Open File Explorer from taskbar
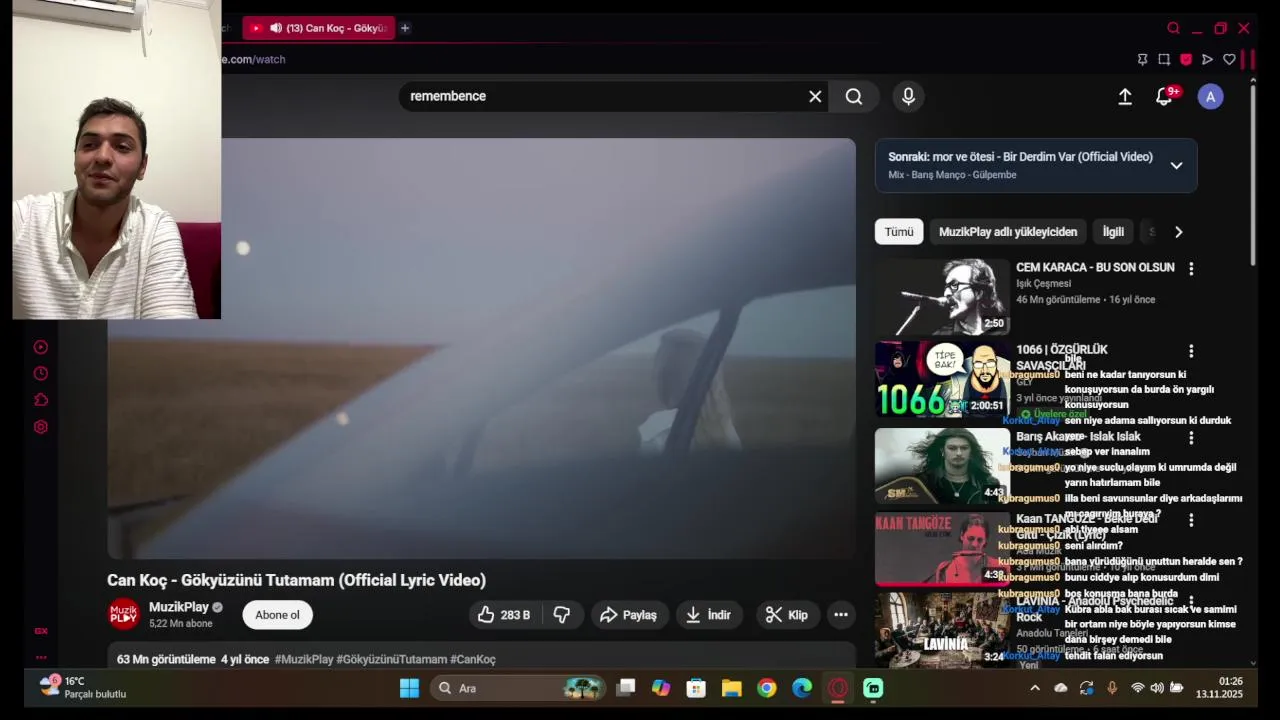The width and height of the screenshot is (1280, 720). click(731, 688)
